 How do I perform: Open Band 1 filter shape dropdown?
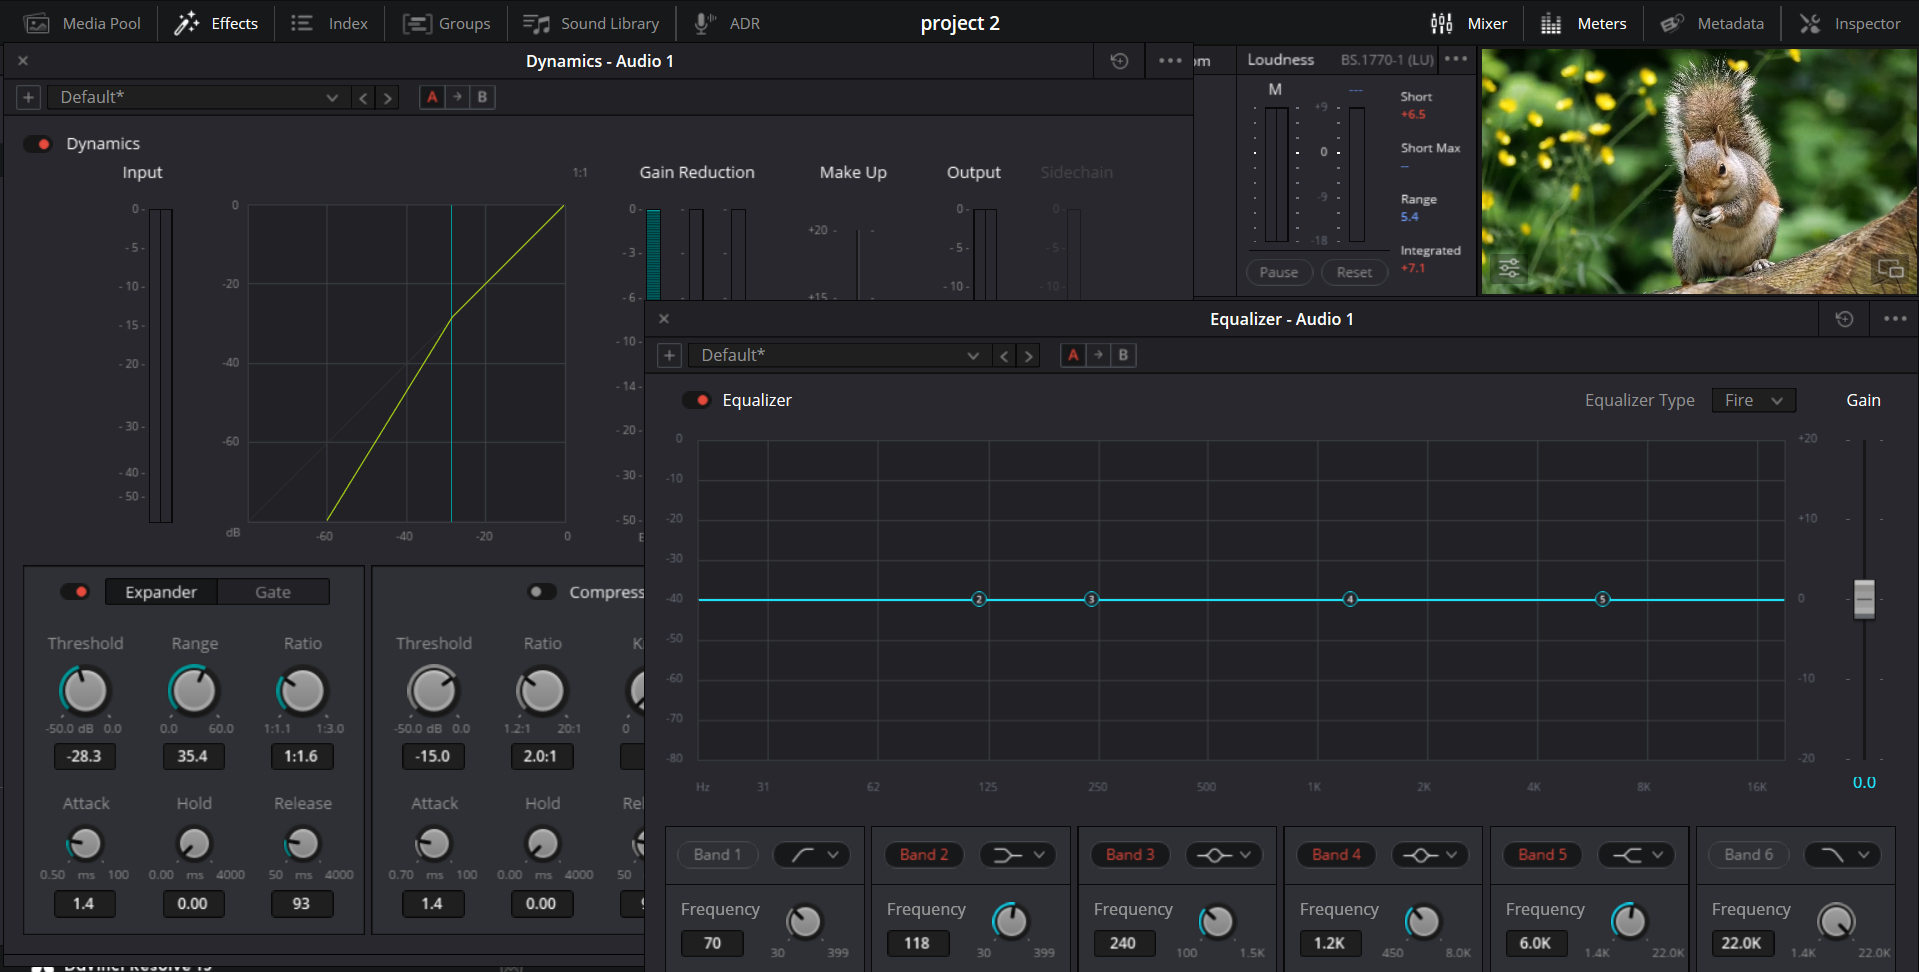(811, 855)
